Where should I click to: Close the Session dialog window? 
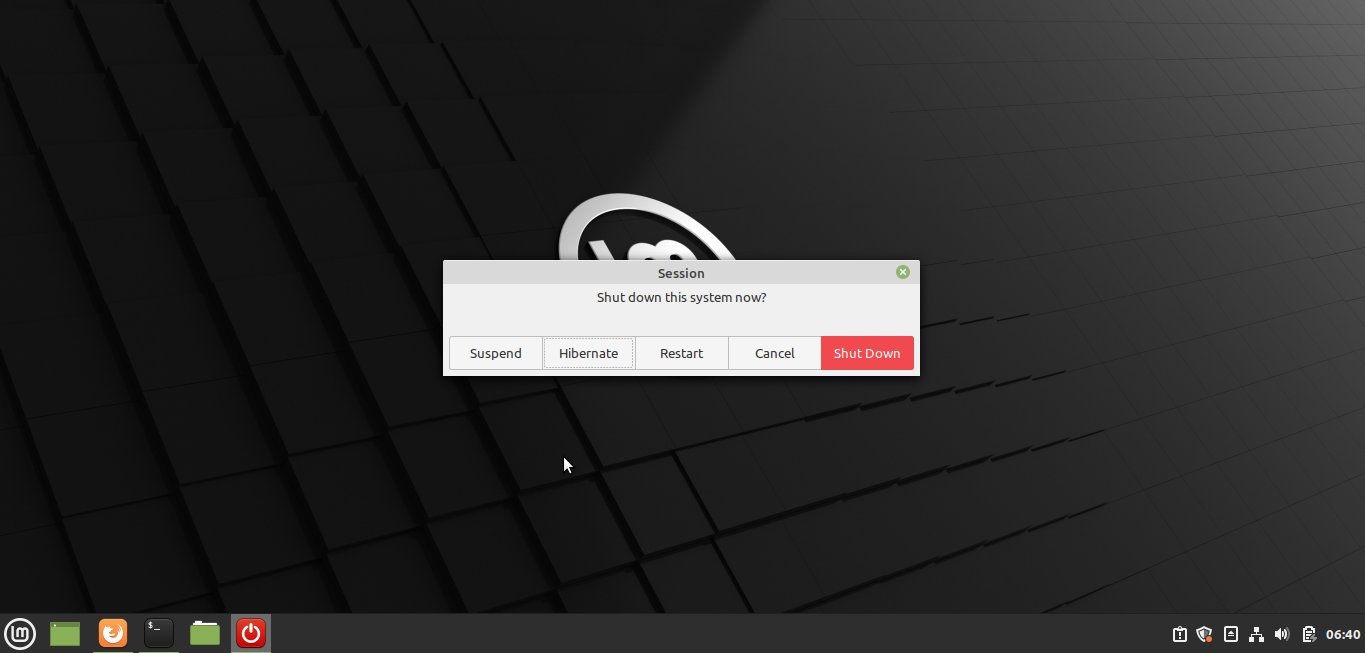[902, 271]
